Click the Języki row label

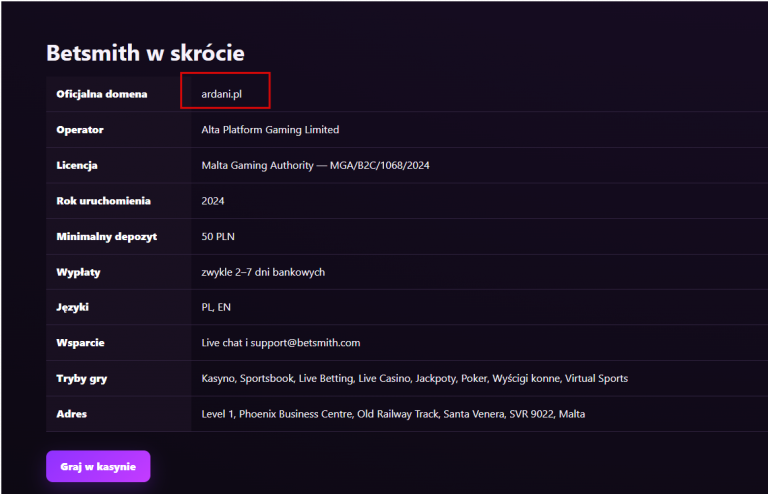(72, 307)
